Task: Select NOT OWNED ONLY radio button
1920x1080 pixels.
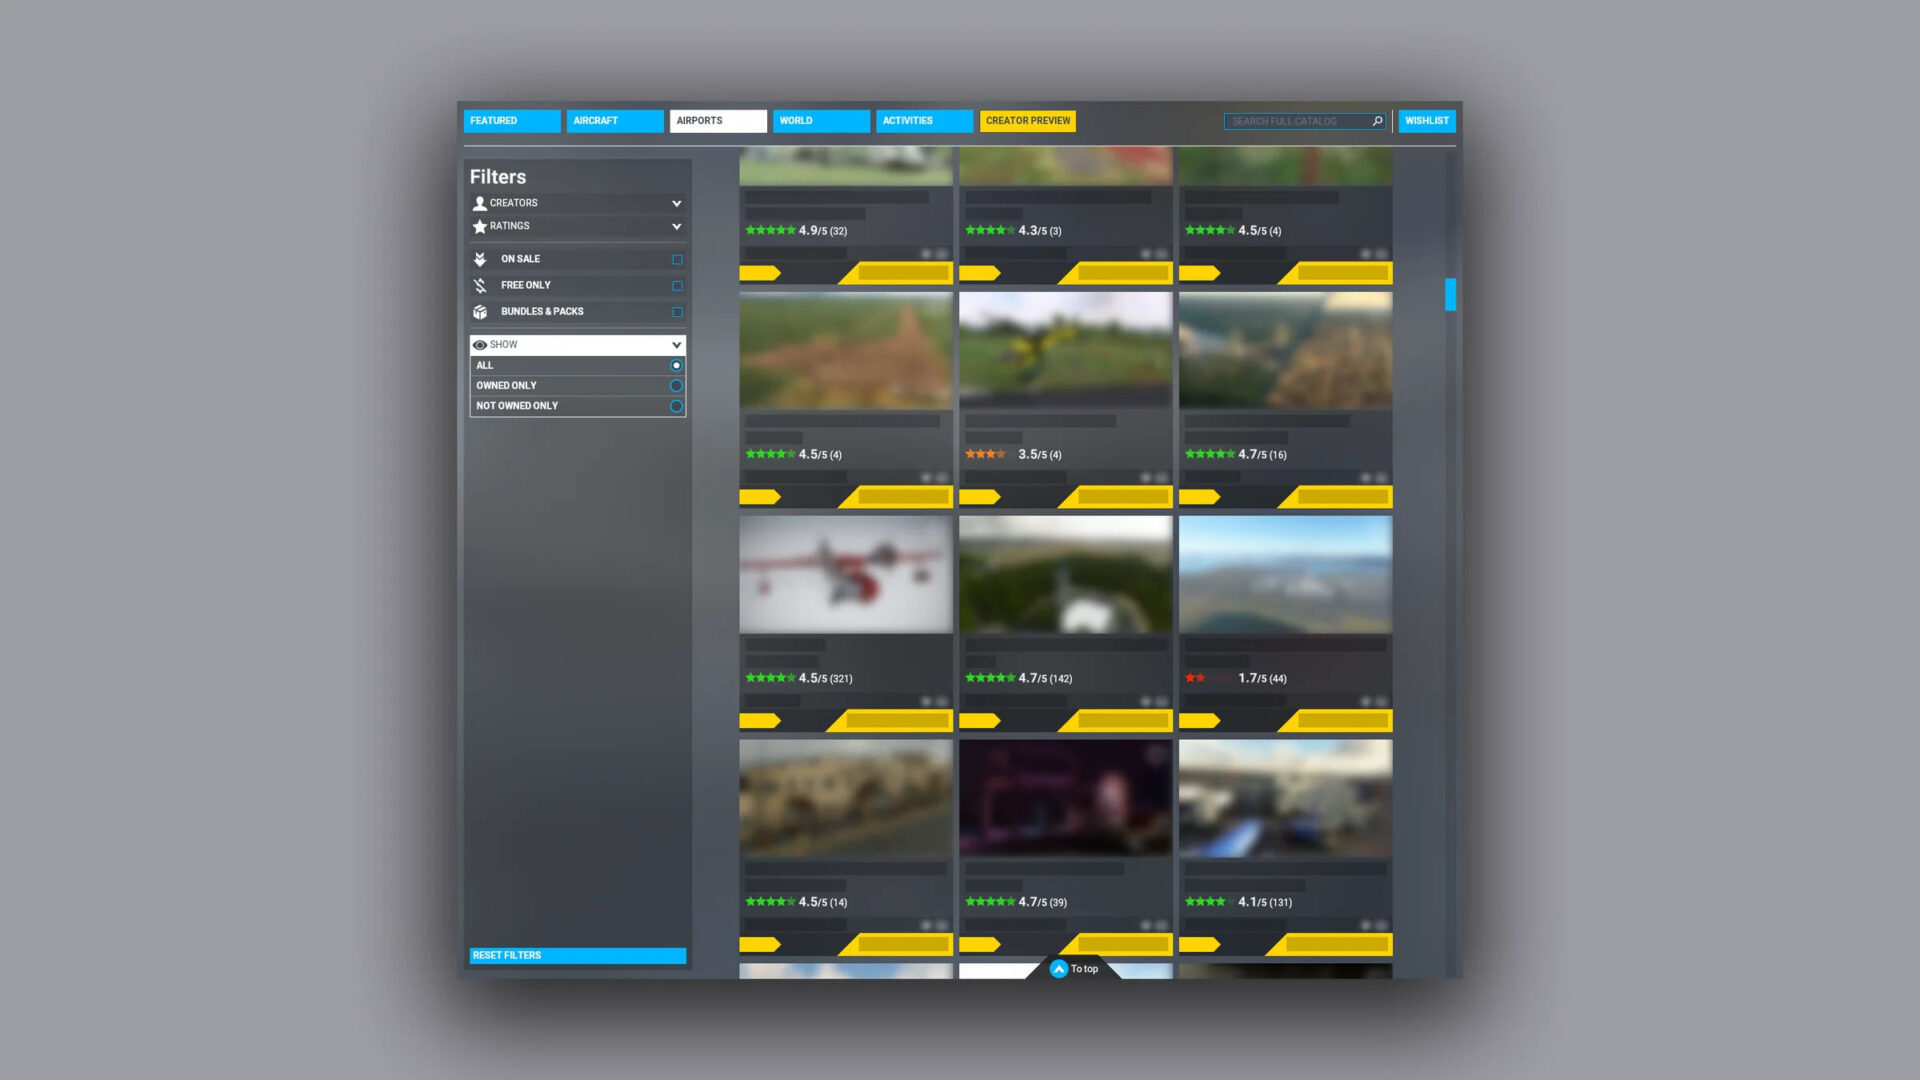Action: coord(676,405)
